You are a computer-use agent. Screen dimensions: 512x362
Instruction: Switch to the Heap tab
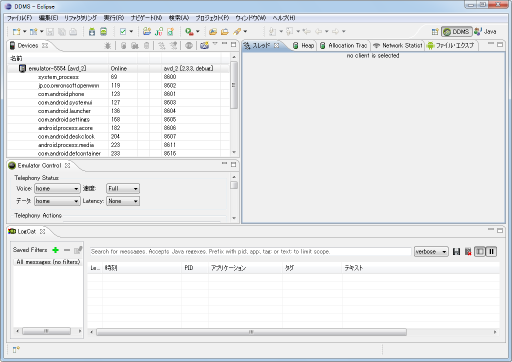[304, 46]
